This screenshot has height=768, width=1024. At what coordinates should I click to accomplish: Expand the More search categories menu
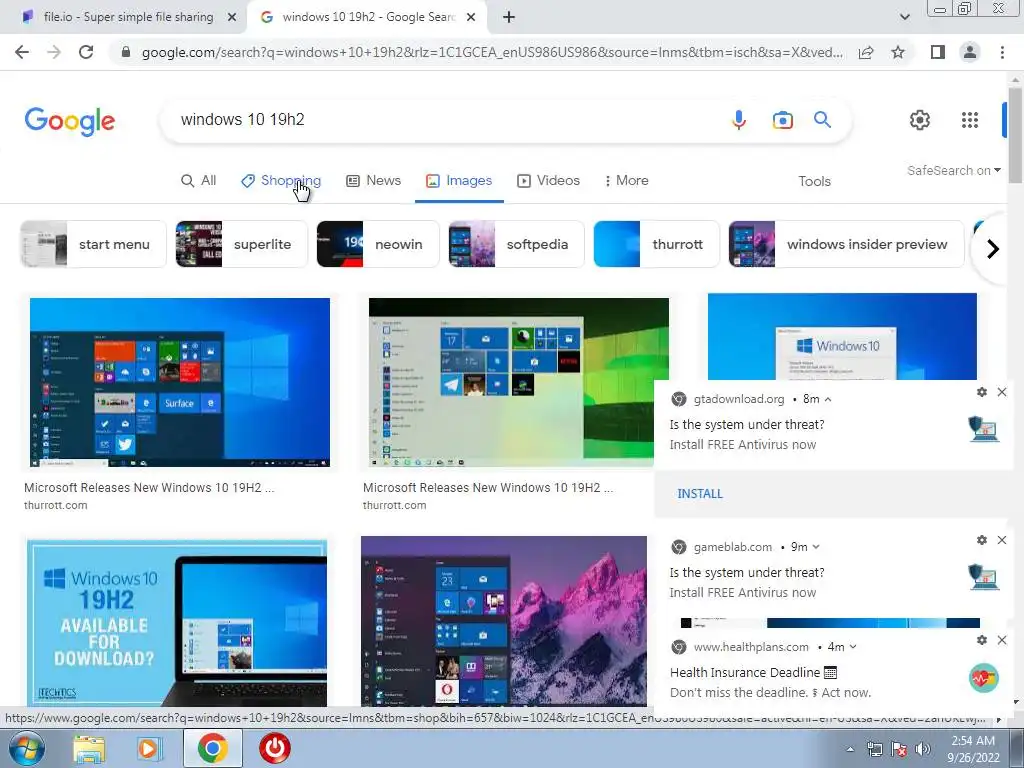[626, 181]
